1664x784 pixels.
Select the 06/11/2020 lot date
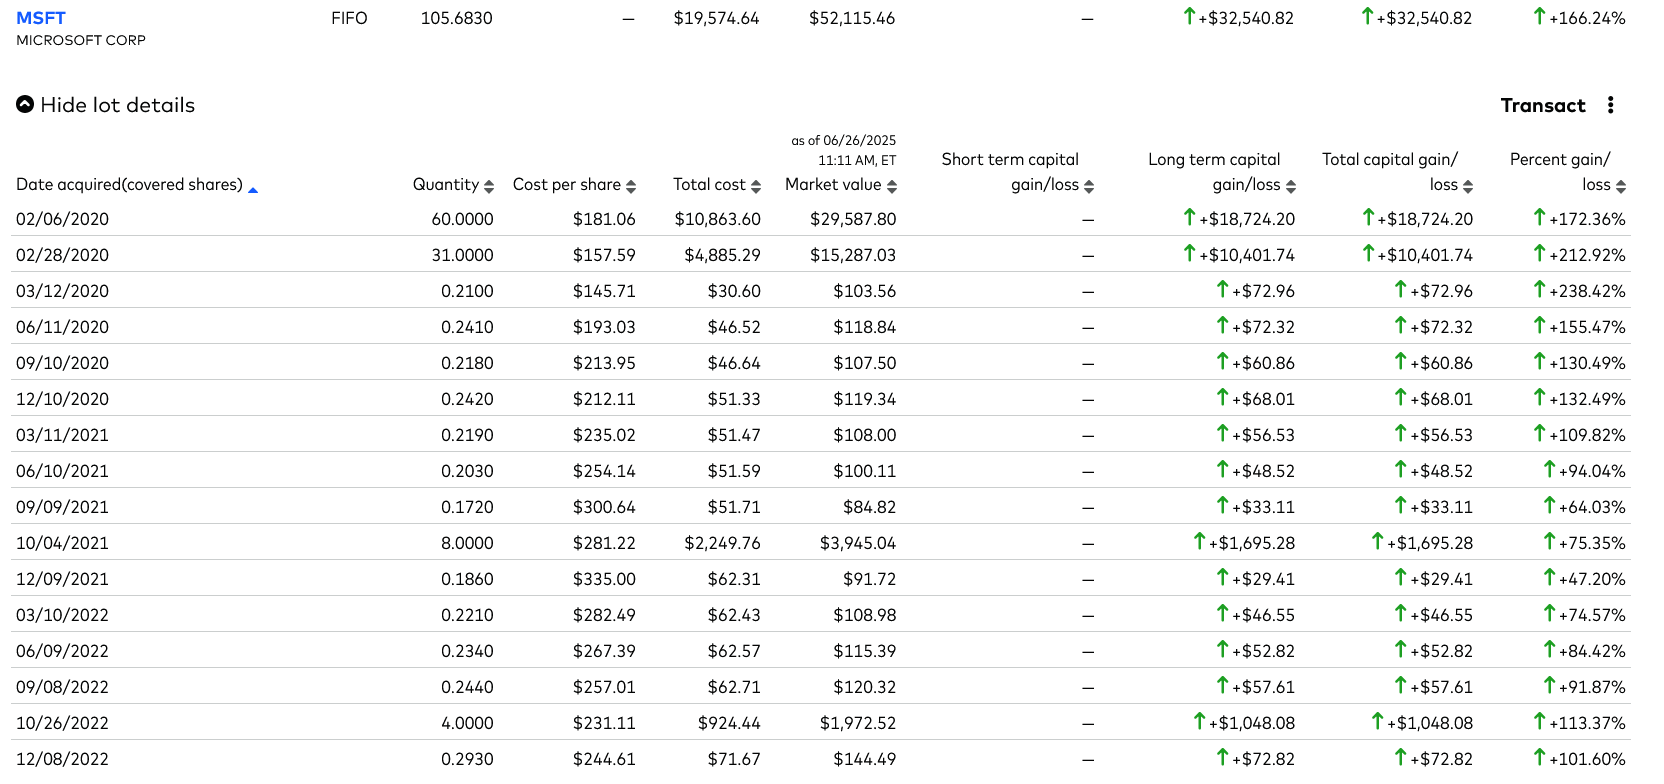pos(62,327)
